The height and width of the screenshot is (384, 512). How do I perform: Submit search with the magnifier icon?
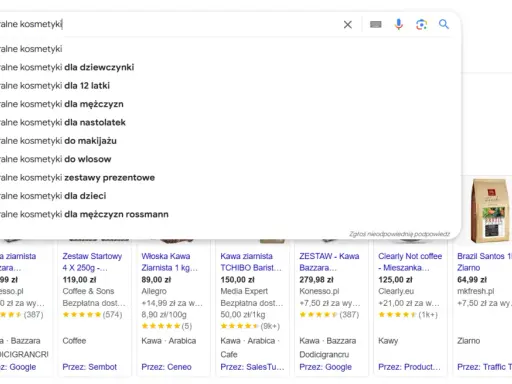(444, 24)
